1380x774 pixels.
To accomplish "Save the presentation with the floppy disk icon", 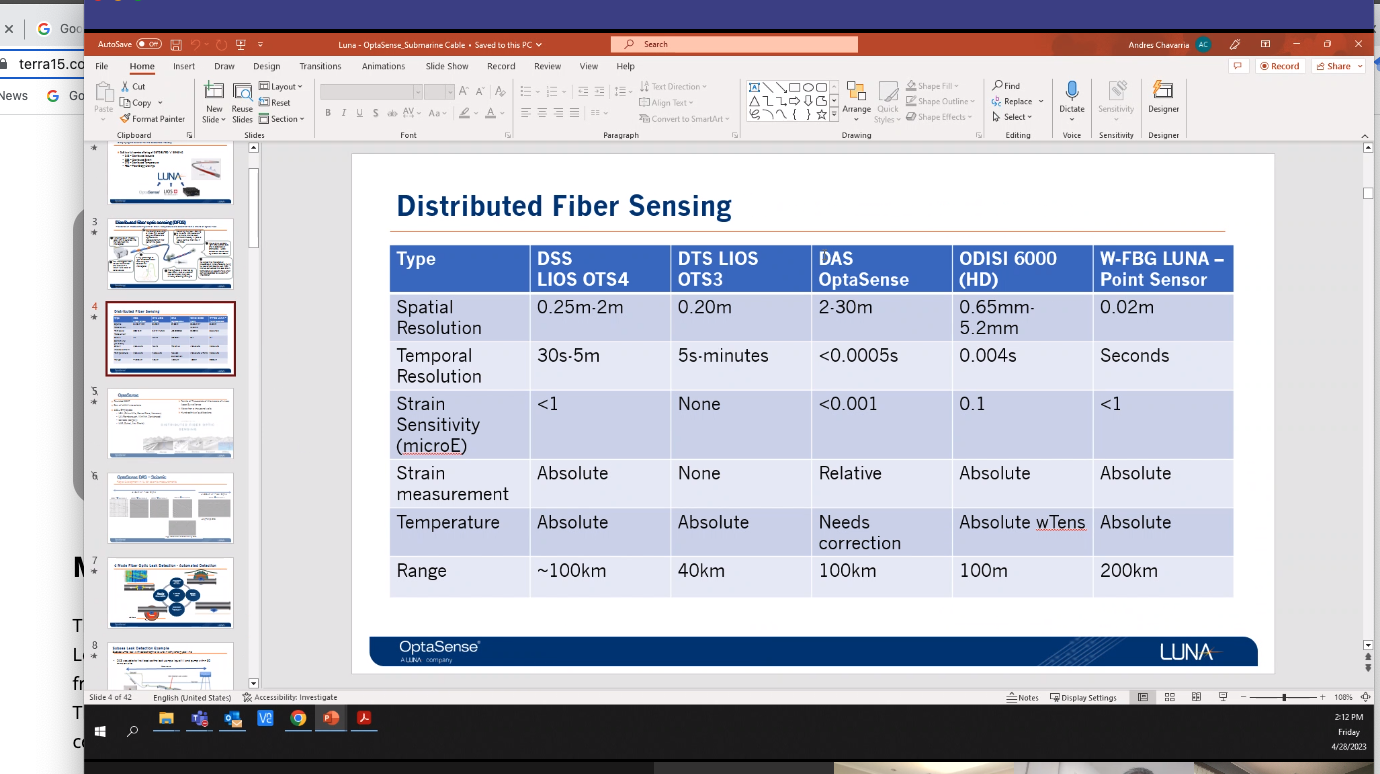I will coord(176,44).
